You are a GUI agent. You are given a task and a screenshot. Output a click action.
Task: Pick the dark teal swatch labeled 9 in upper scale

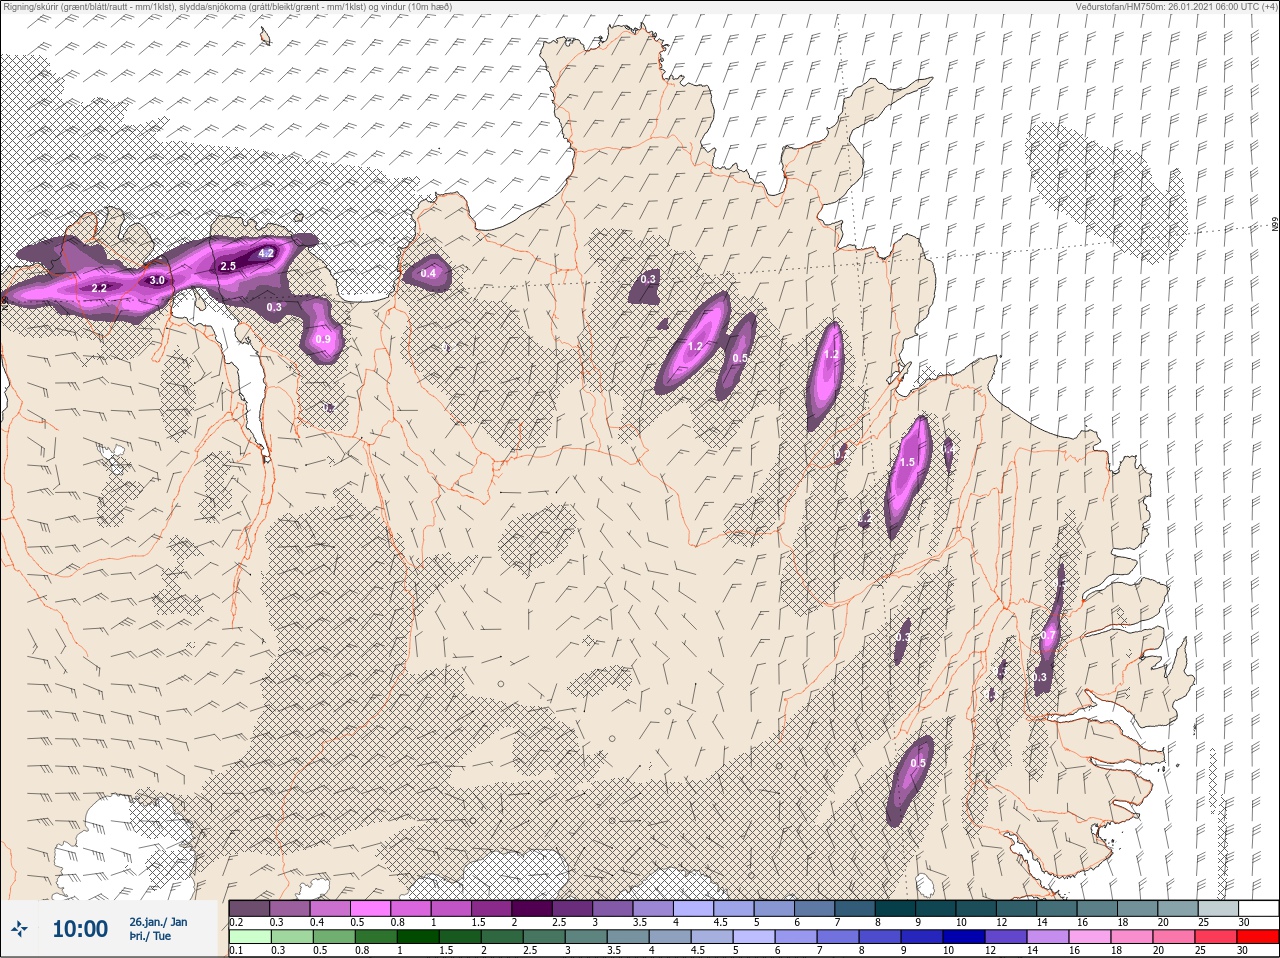click(x=935, y=908)
